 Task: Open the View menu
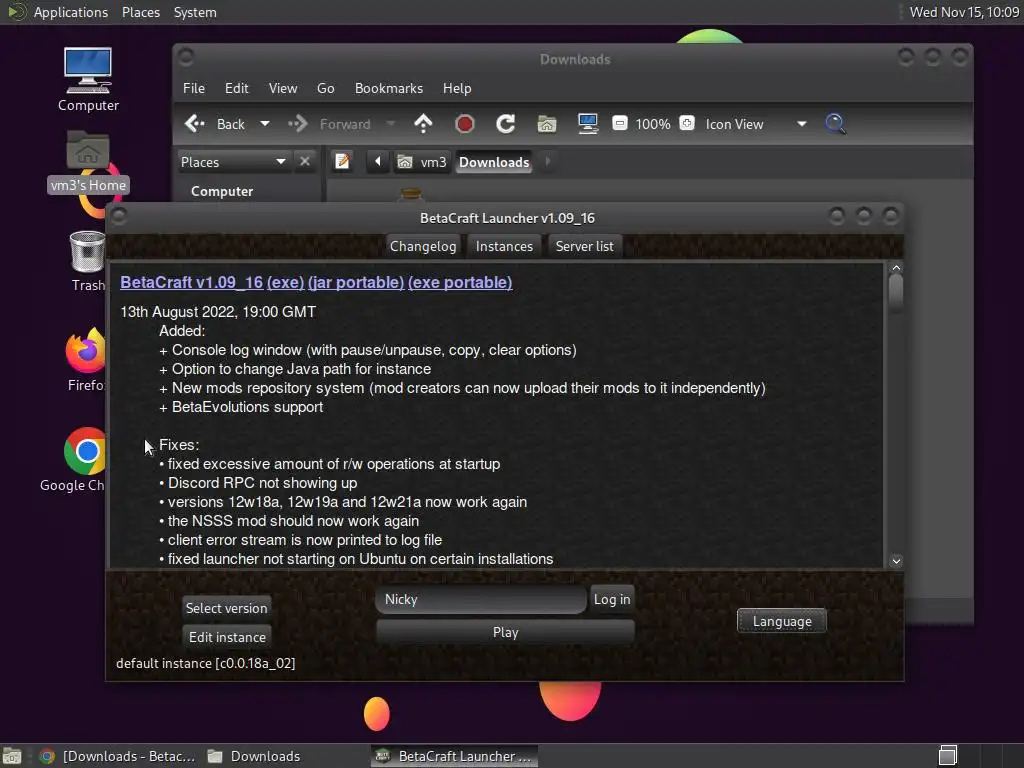[283, 88]
